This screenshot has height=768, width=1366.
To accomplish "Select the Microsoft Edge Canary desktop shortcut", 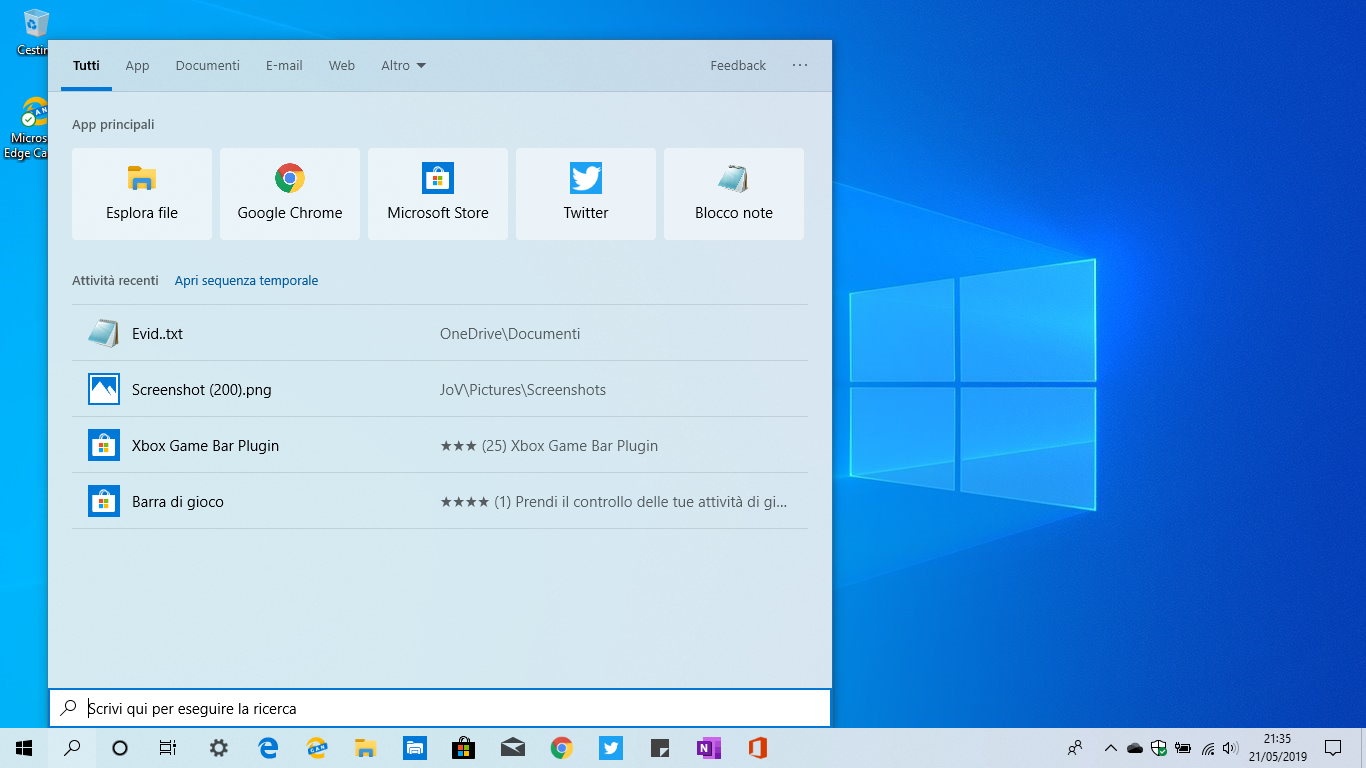I will tap(28, 128).
